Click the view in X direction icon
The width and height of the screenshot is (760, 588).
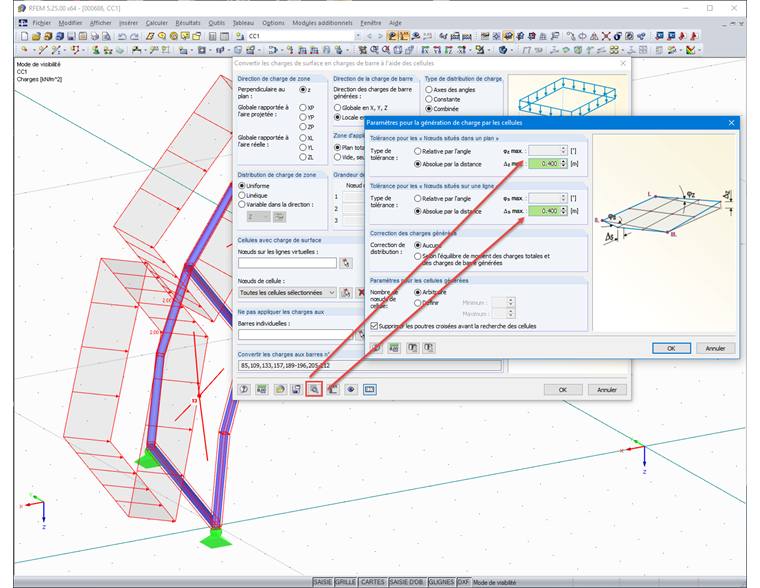425,49
